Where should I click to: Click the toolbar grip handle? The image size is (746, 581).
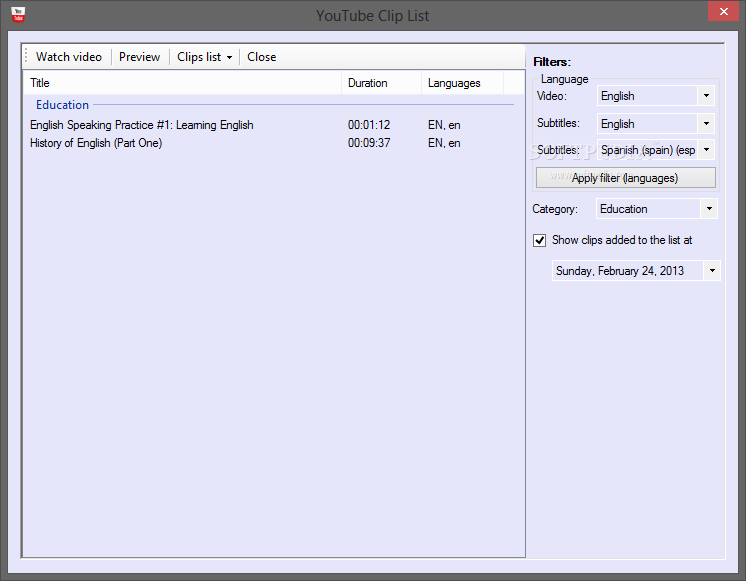(x=26, y=57)
